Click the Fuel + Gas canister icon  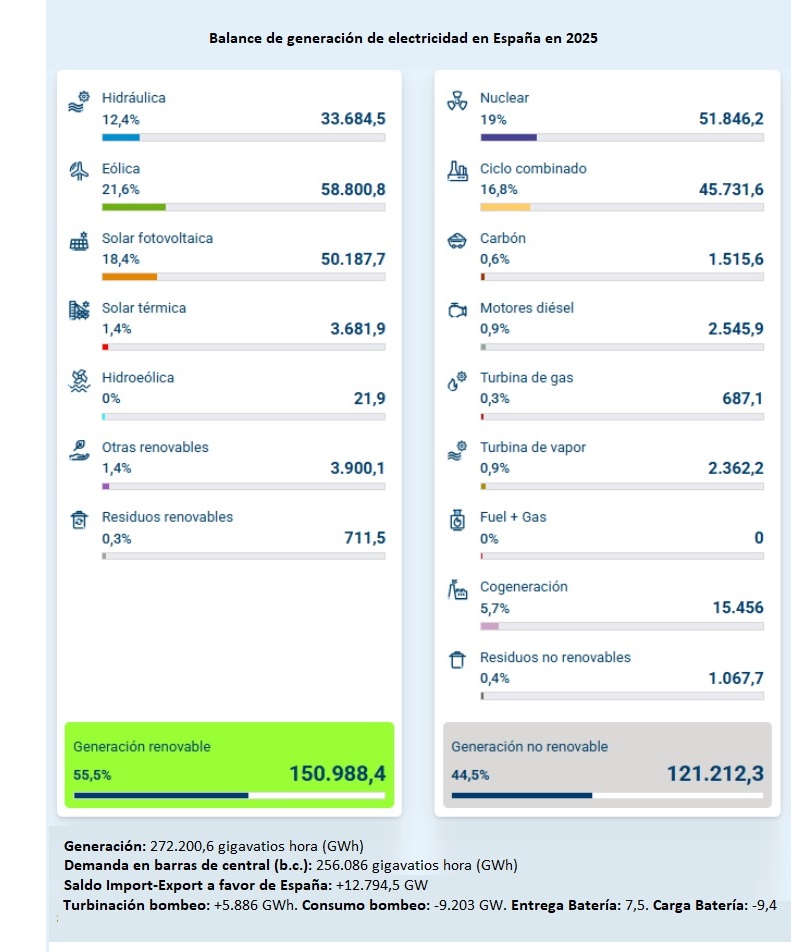pos(457,520)
